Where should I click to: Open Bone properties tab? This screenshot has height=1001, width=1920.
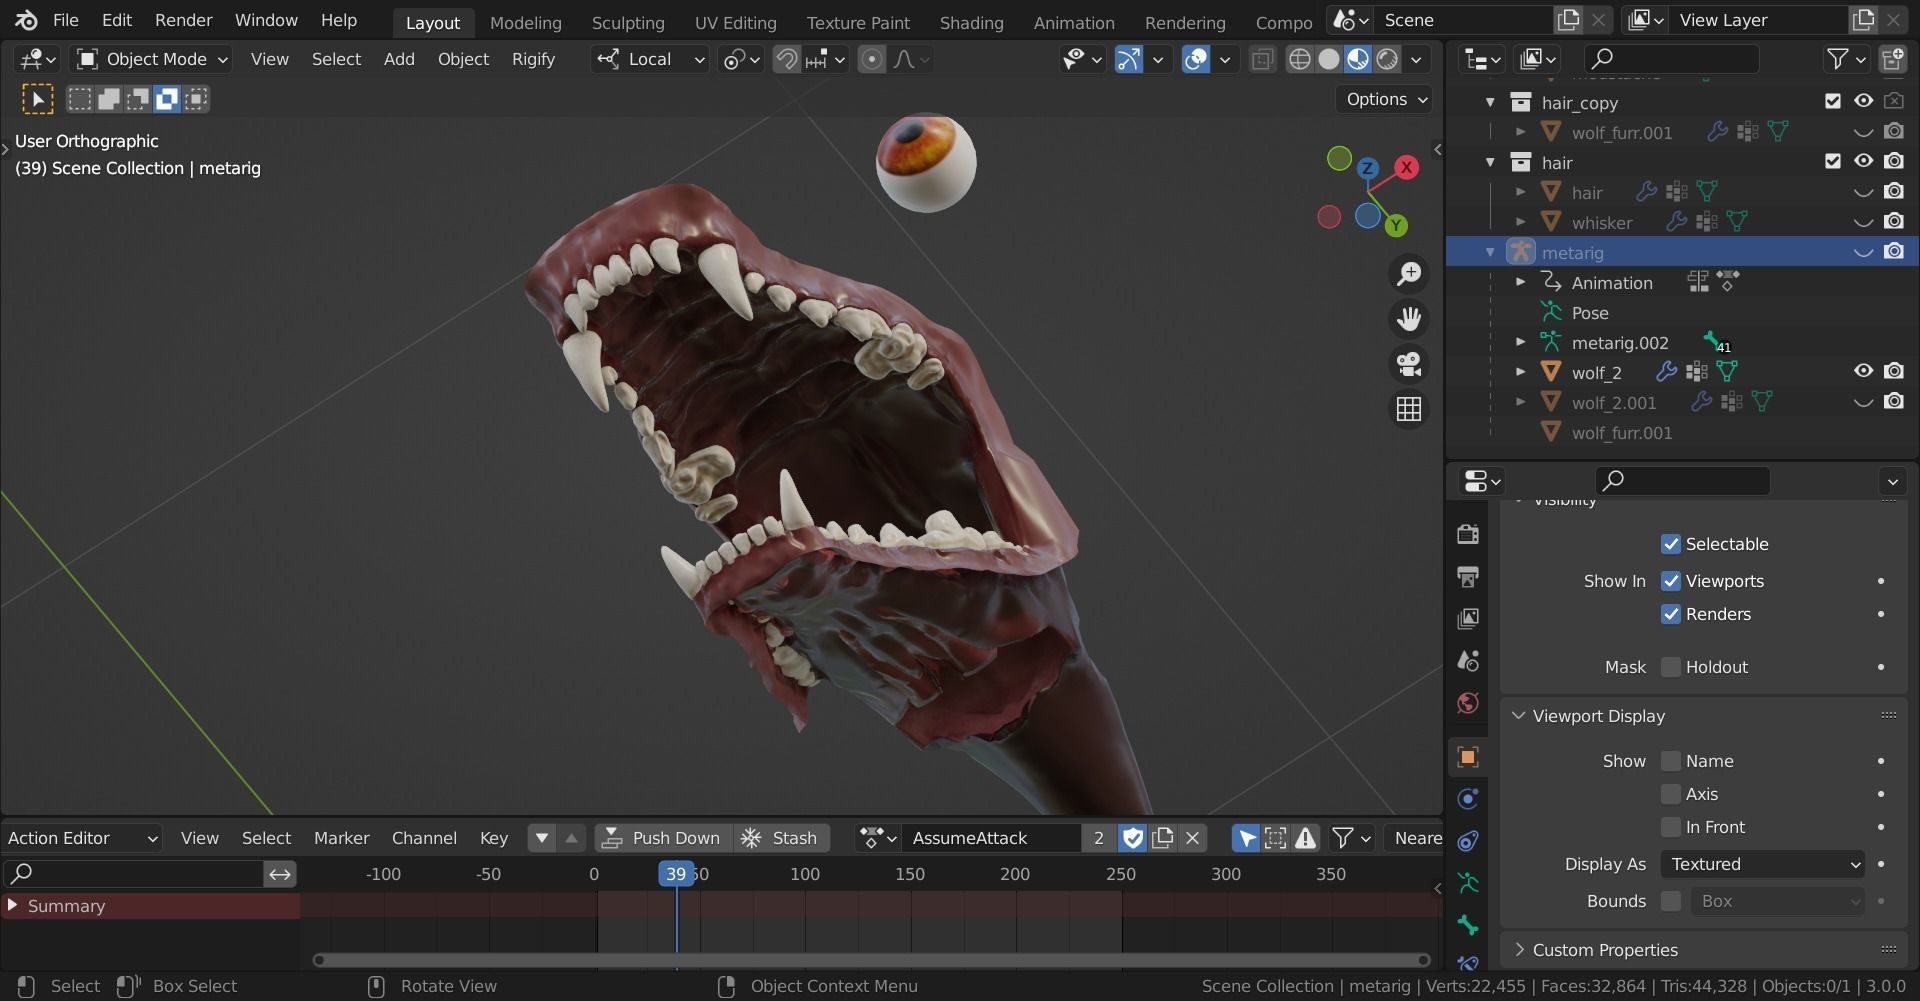click(1468, 925)
